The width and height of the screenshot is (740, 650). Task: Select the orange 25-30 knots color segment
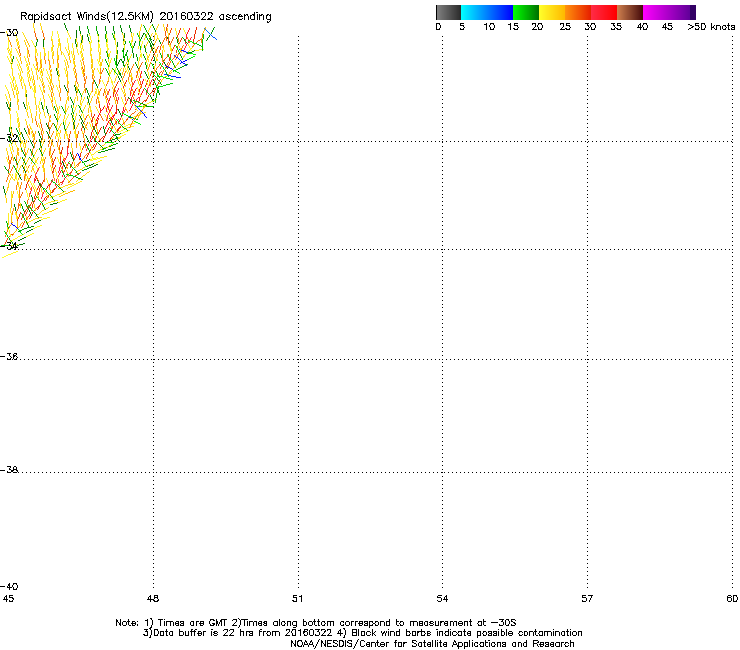click(578, 12)
